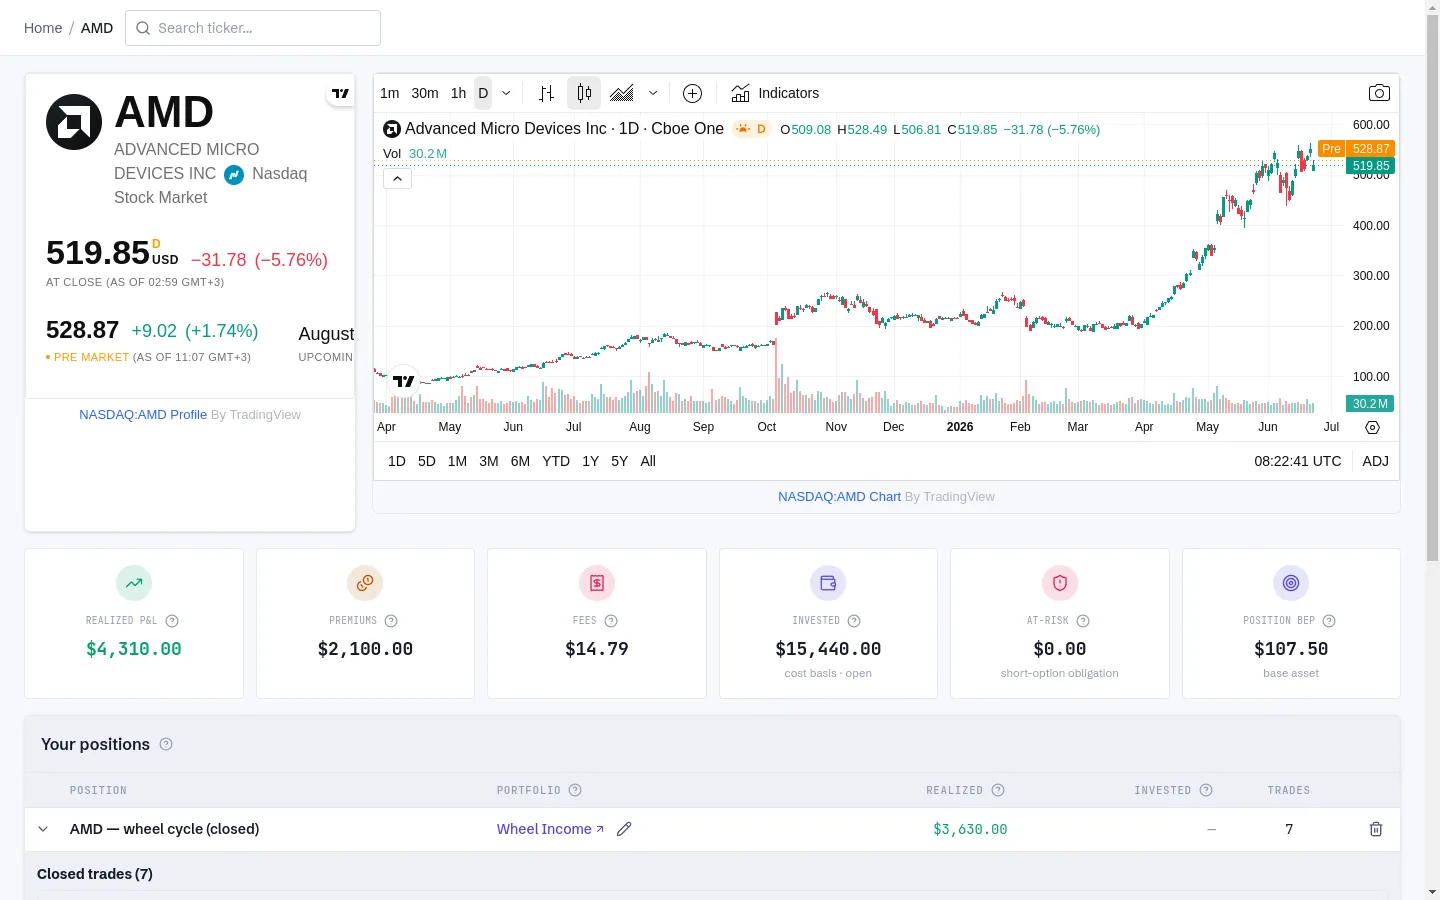
Task: Open the Indicators menu
Action: 775,93
